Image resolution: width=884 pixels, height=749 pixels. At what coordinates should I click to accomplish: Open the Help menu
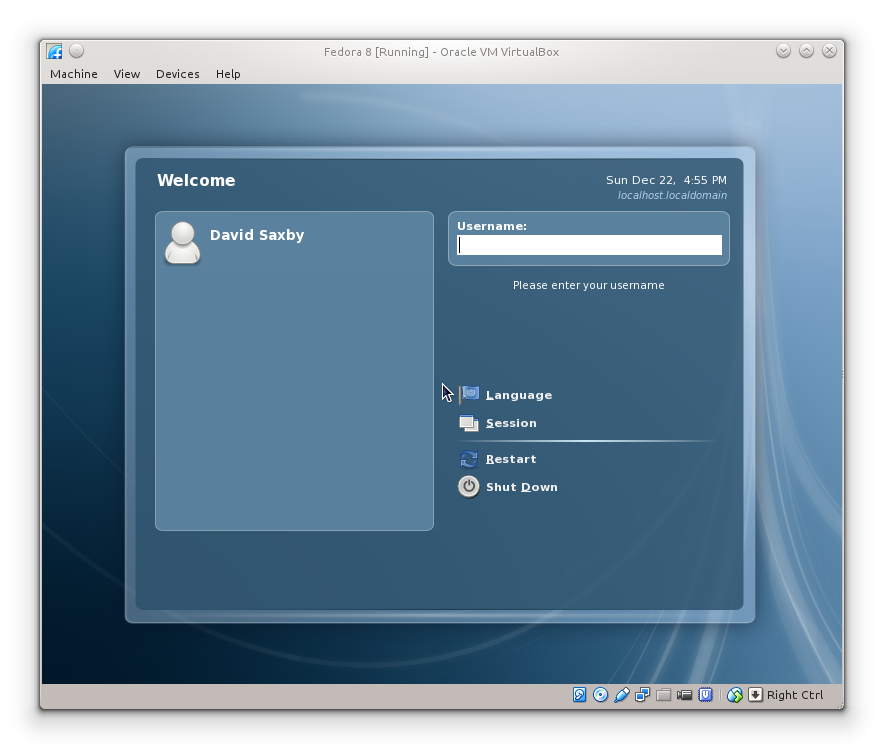(x=228, y=74)
